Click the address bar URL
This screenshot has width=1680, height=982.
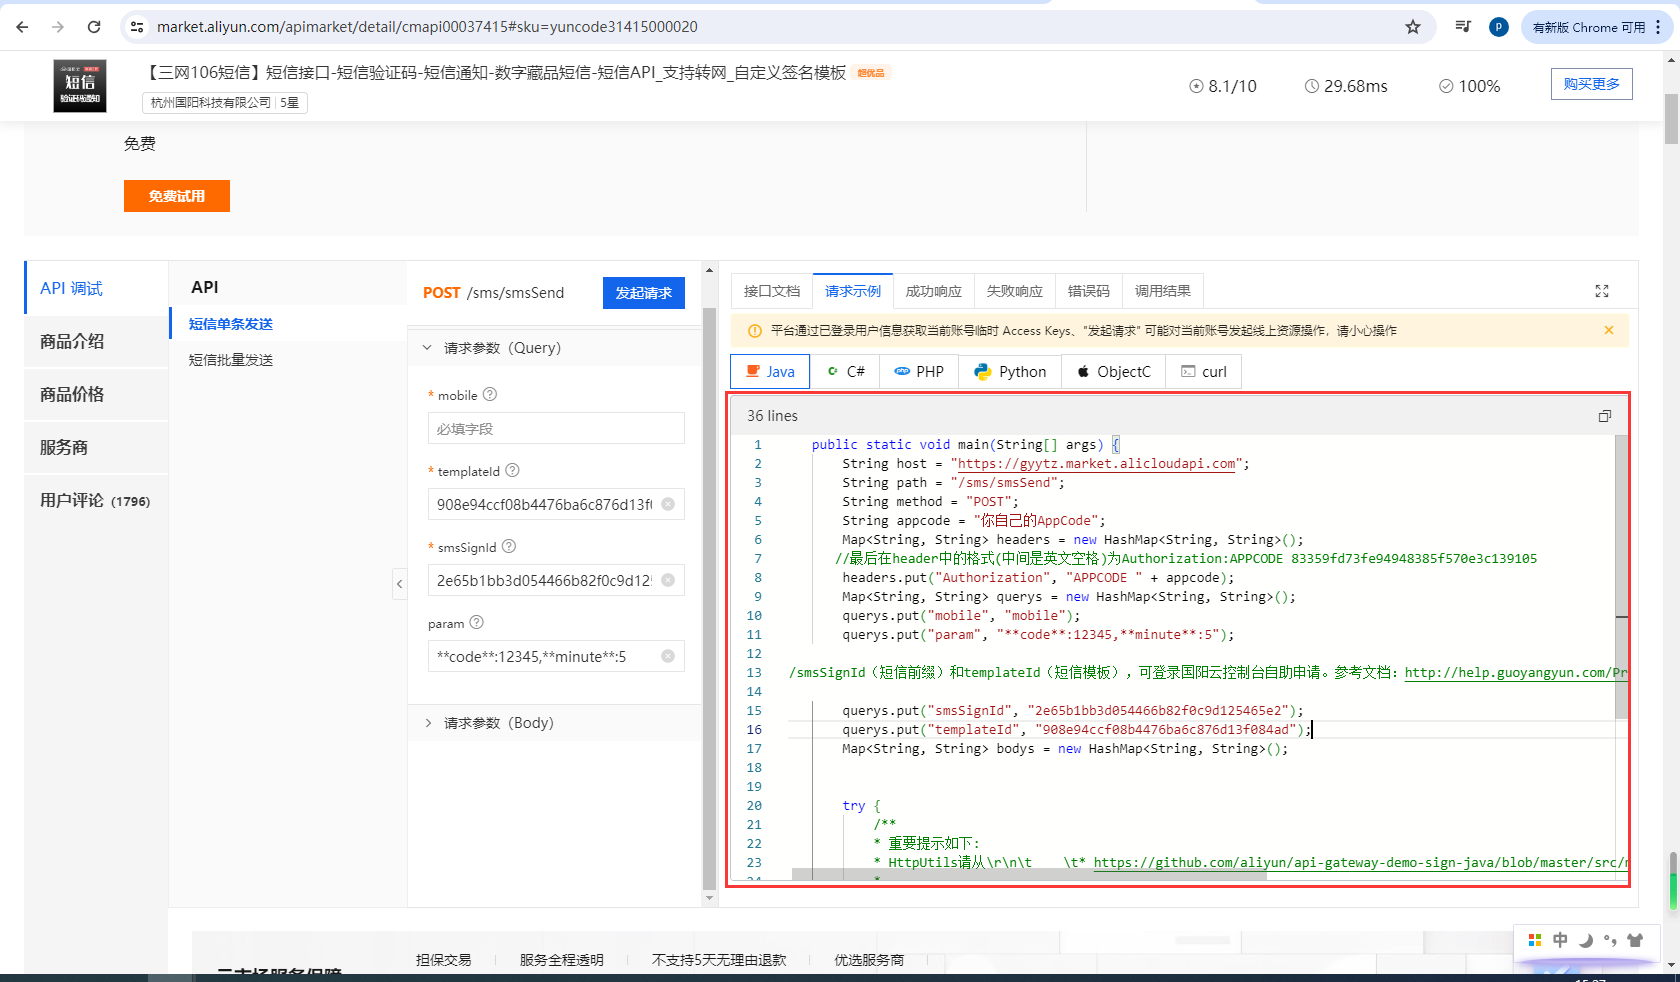point(427,27)
